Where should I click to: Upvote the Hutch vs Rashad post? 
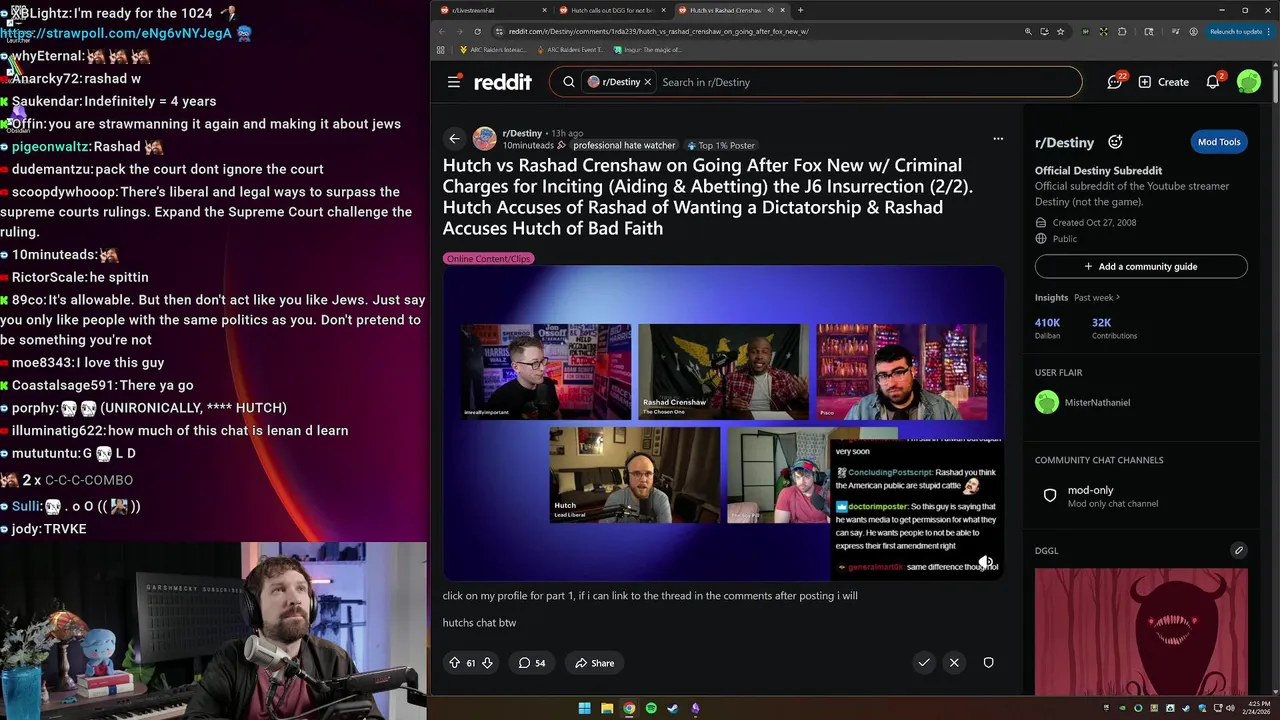tap(455, 663)
